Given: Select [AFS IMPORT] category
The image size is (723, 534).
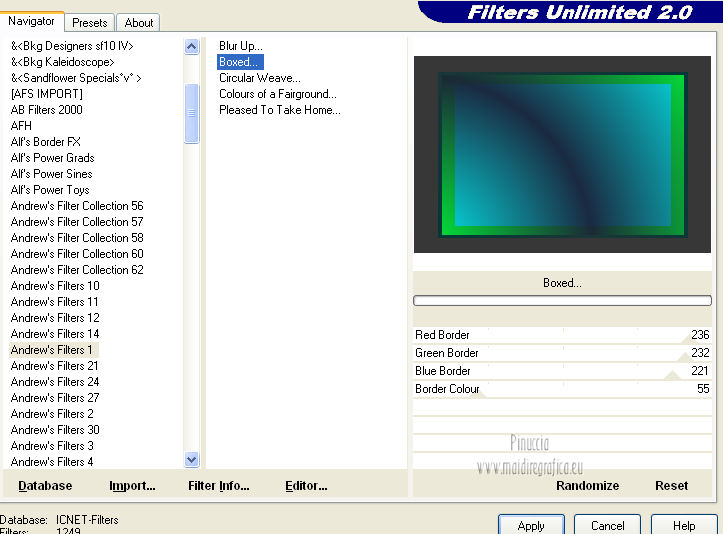Looking at the screenshot, I should click(x=47, y=94).
